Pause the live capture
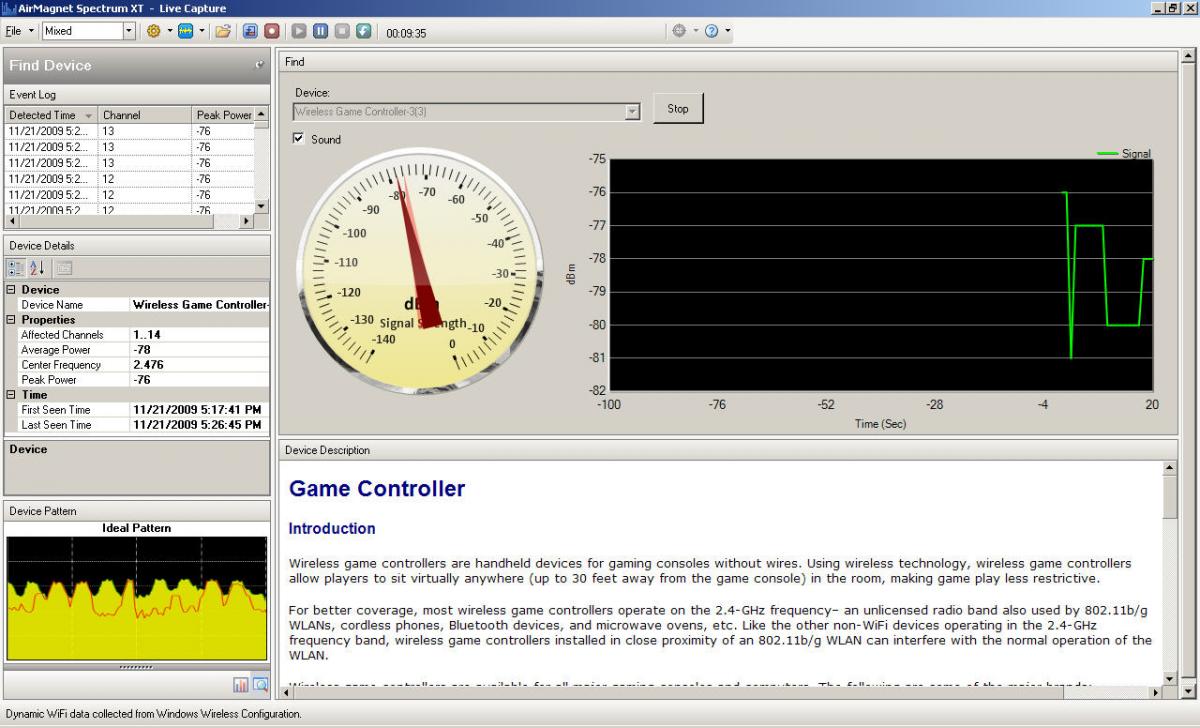 [320, 31]
